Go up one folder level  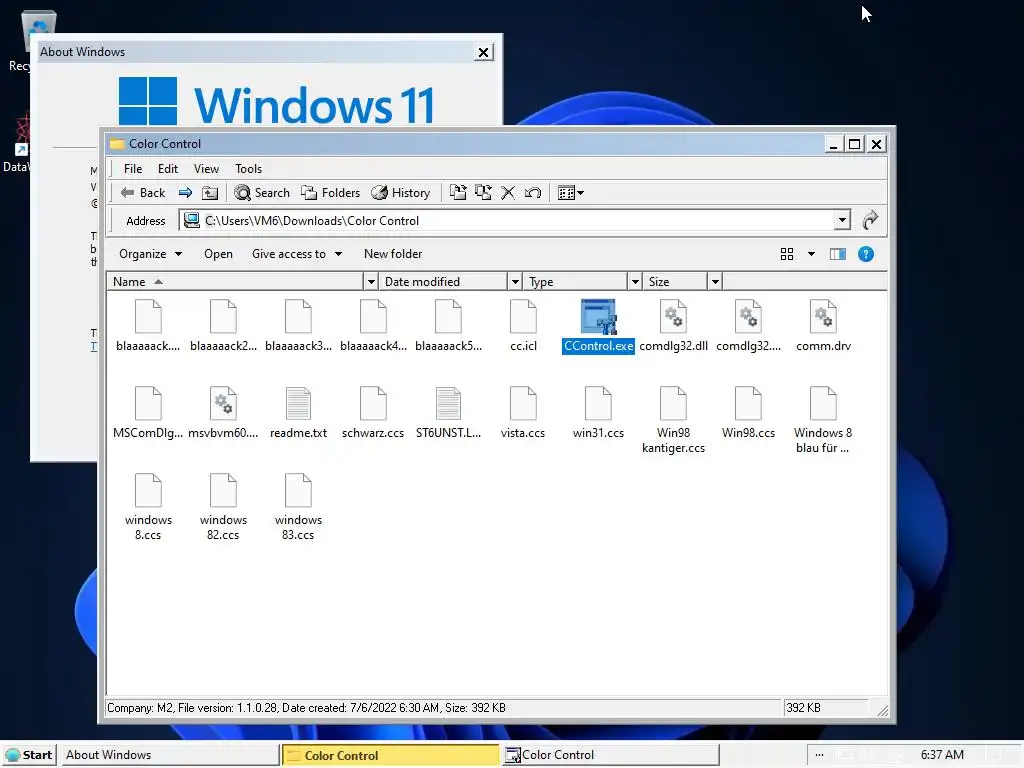pos(210,193)
